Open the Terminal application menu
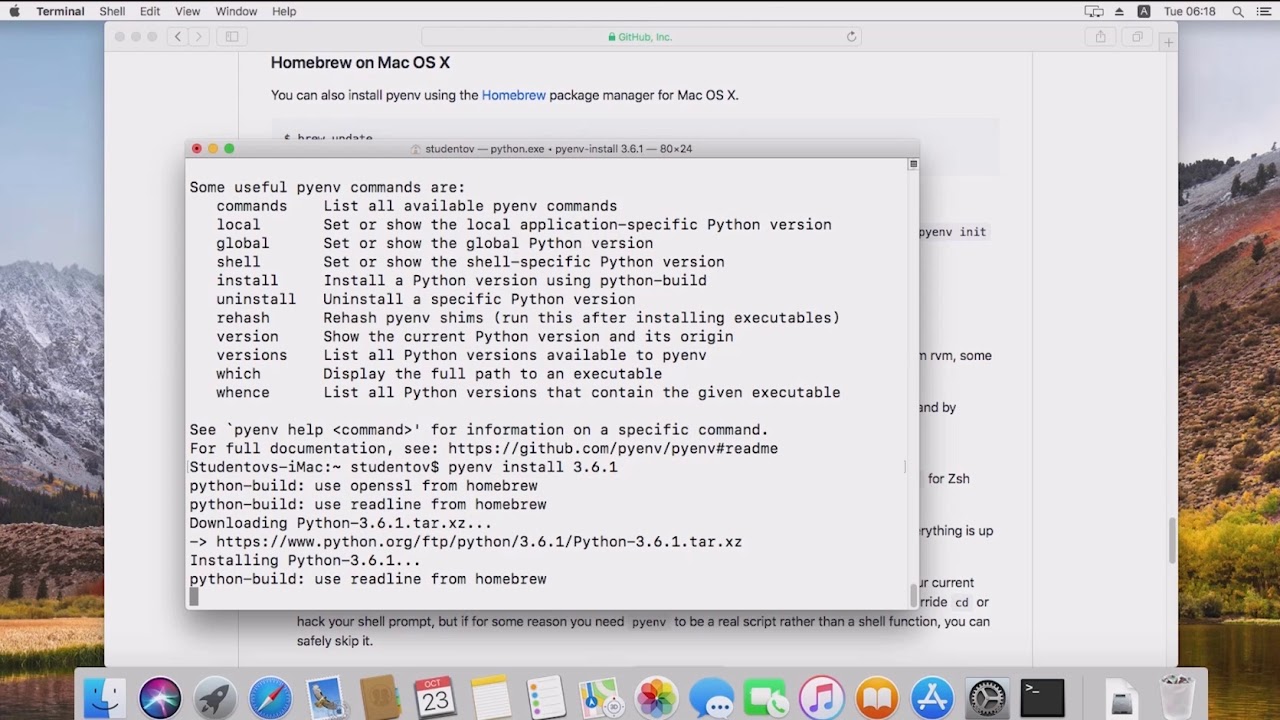Image resolution: width=1280 pixels, height=720 pixels. coord(60,11)
